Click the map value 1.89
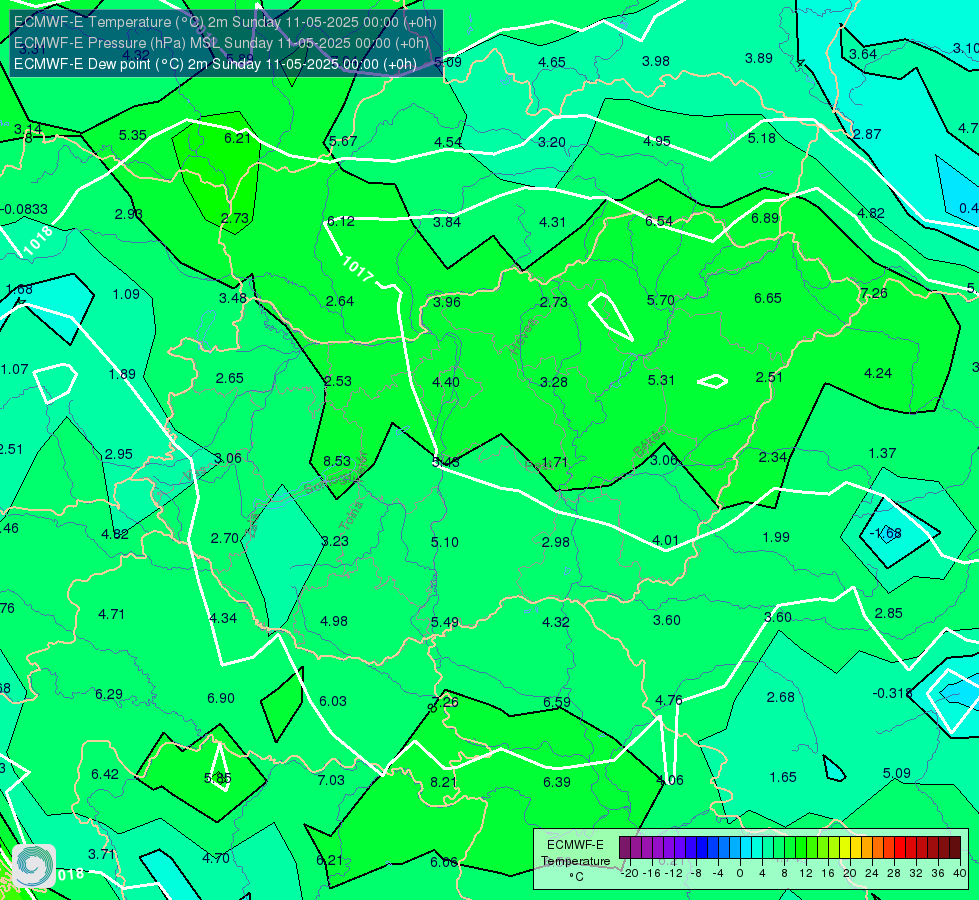 pos(122,374)
